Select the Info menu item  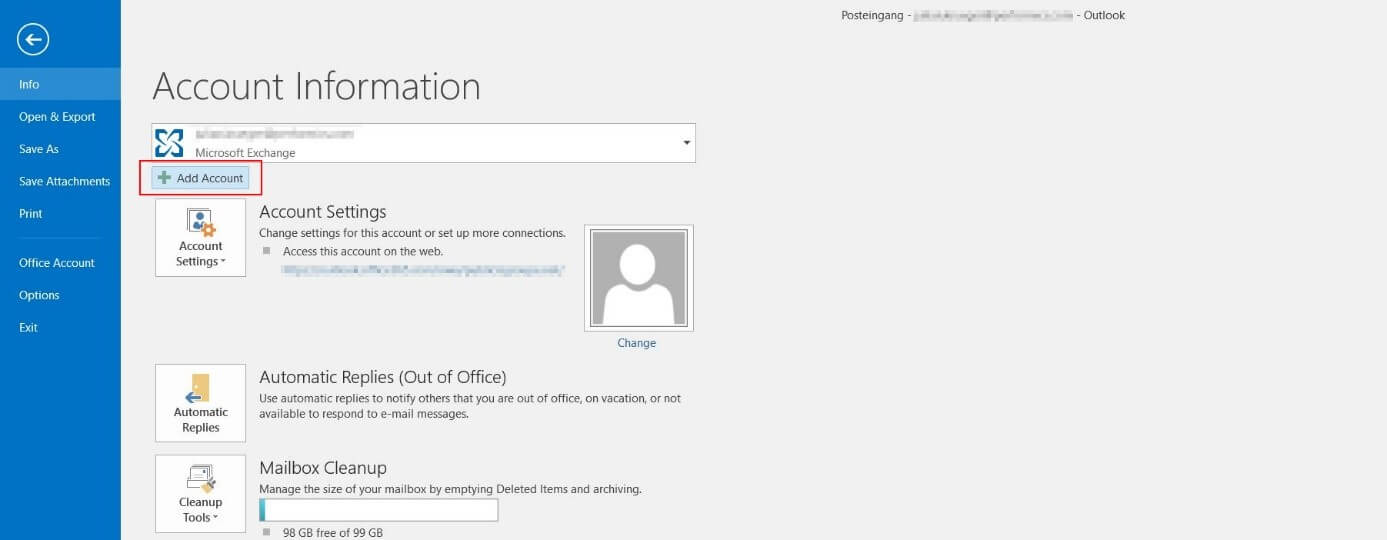[x=60, y=85]
